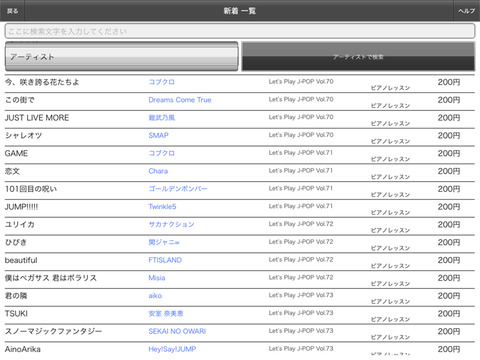Click ピアノレッスン label in JUMP!!!!! row
This screenshot has width=480, height=360.
[390, 212]
